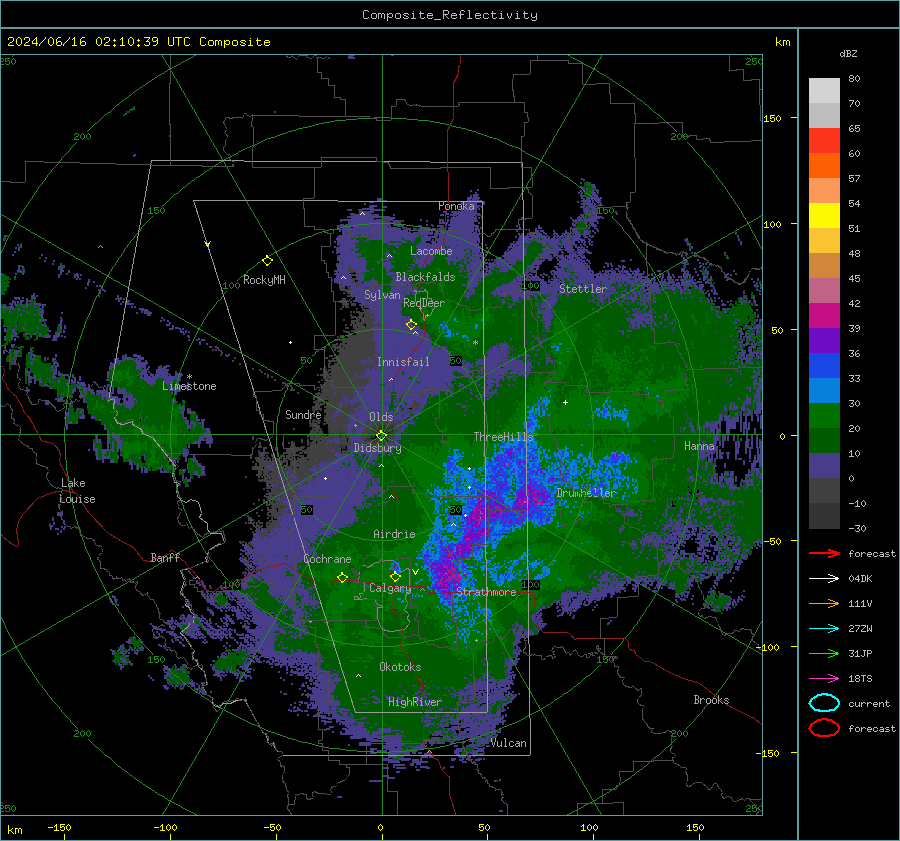Viewport: 900px width, 841px height.
Task: Click the 'current' legend label text
Action: point(869,704)
